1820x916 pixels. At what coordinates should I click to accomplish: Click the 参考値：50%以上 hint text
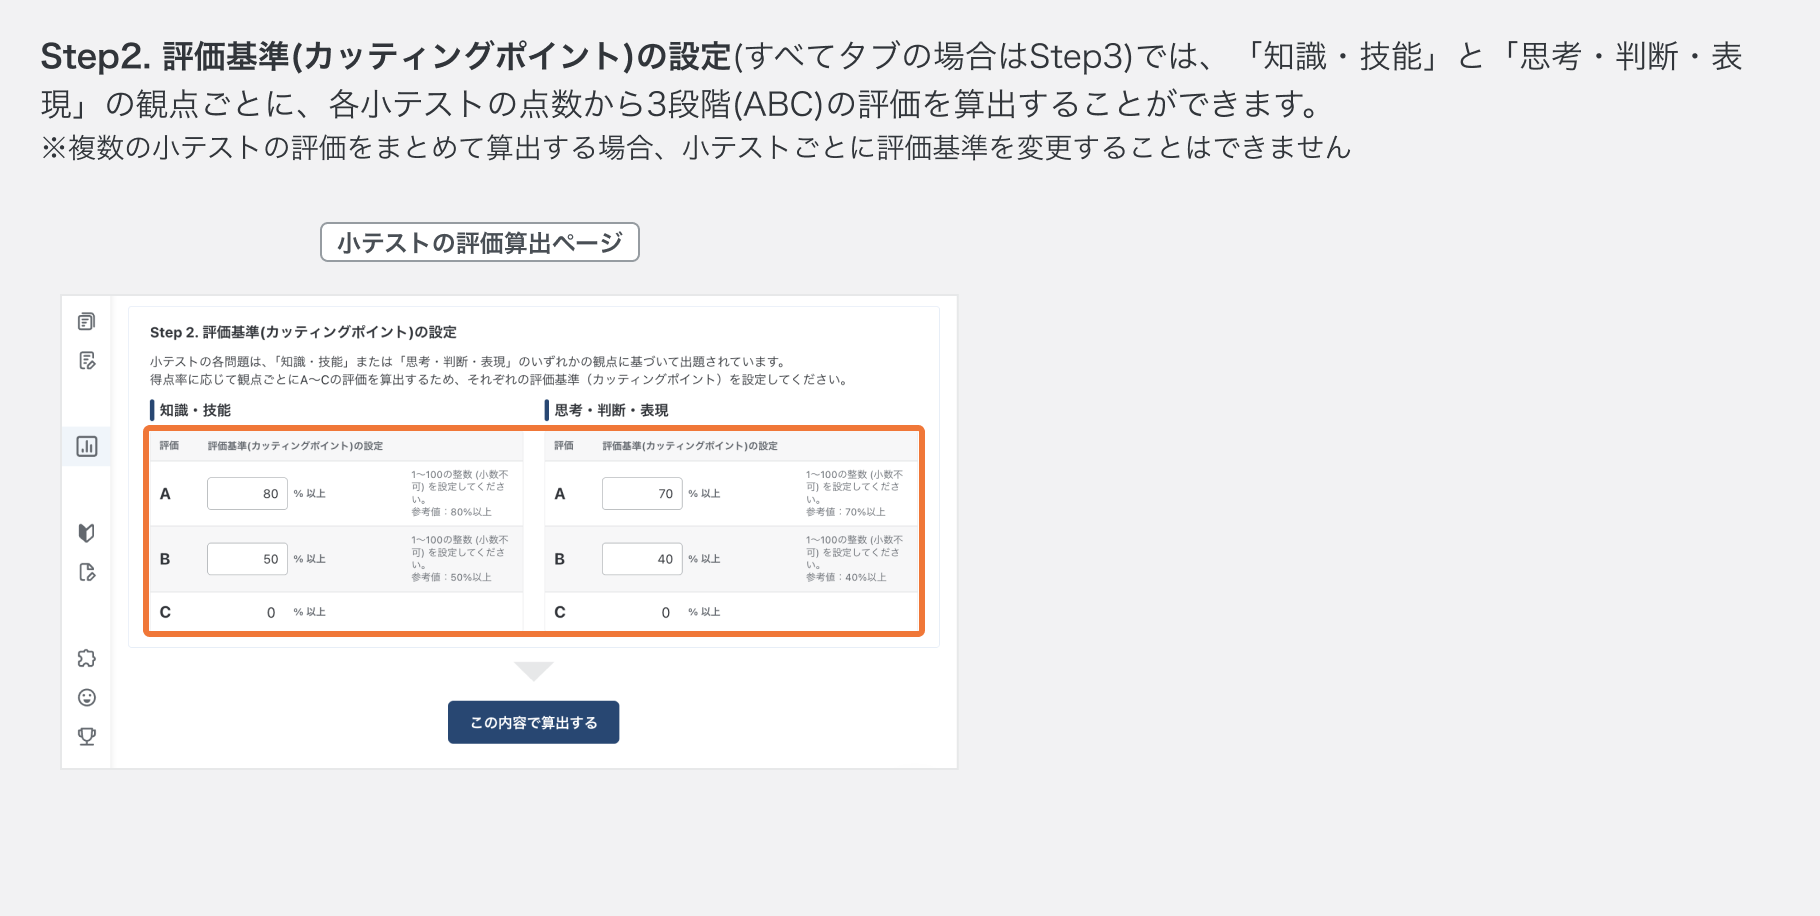(x=451, y=577)
